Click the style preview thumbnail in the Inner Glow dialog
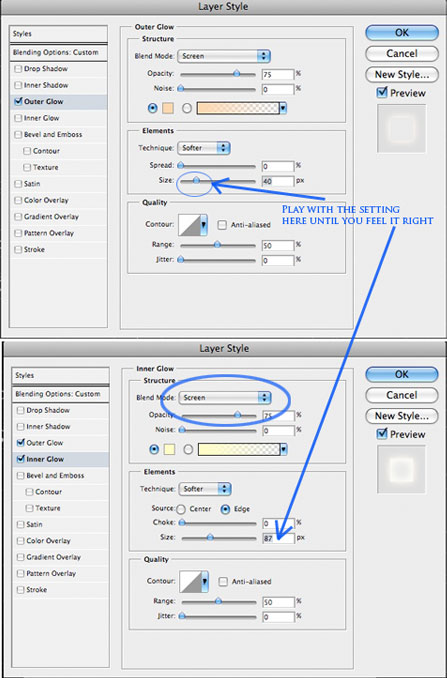447x678 pixels. click(401, 469)
